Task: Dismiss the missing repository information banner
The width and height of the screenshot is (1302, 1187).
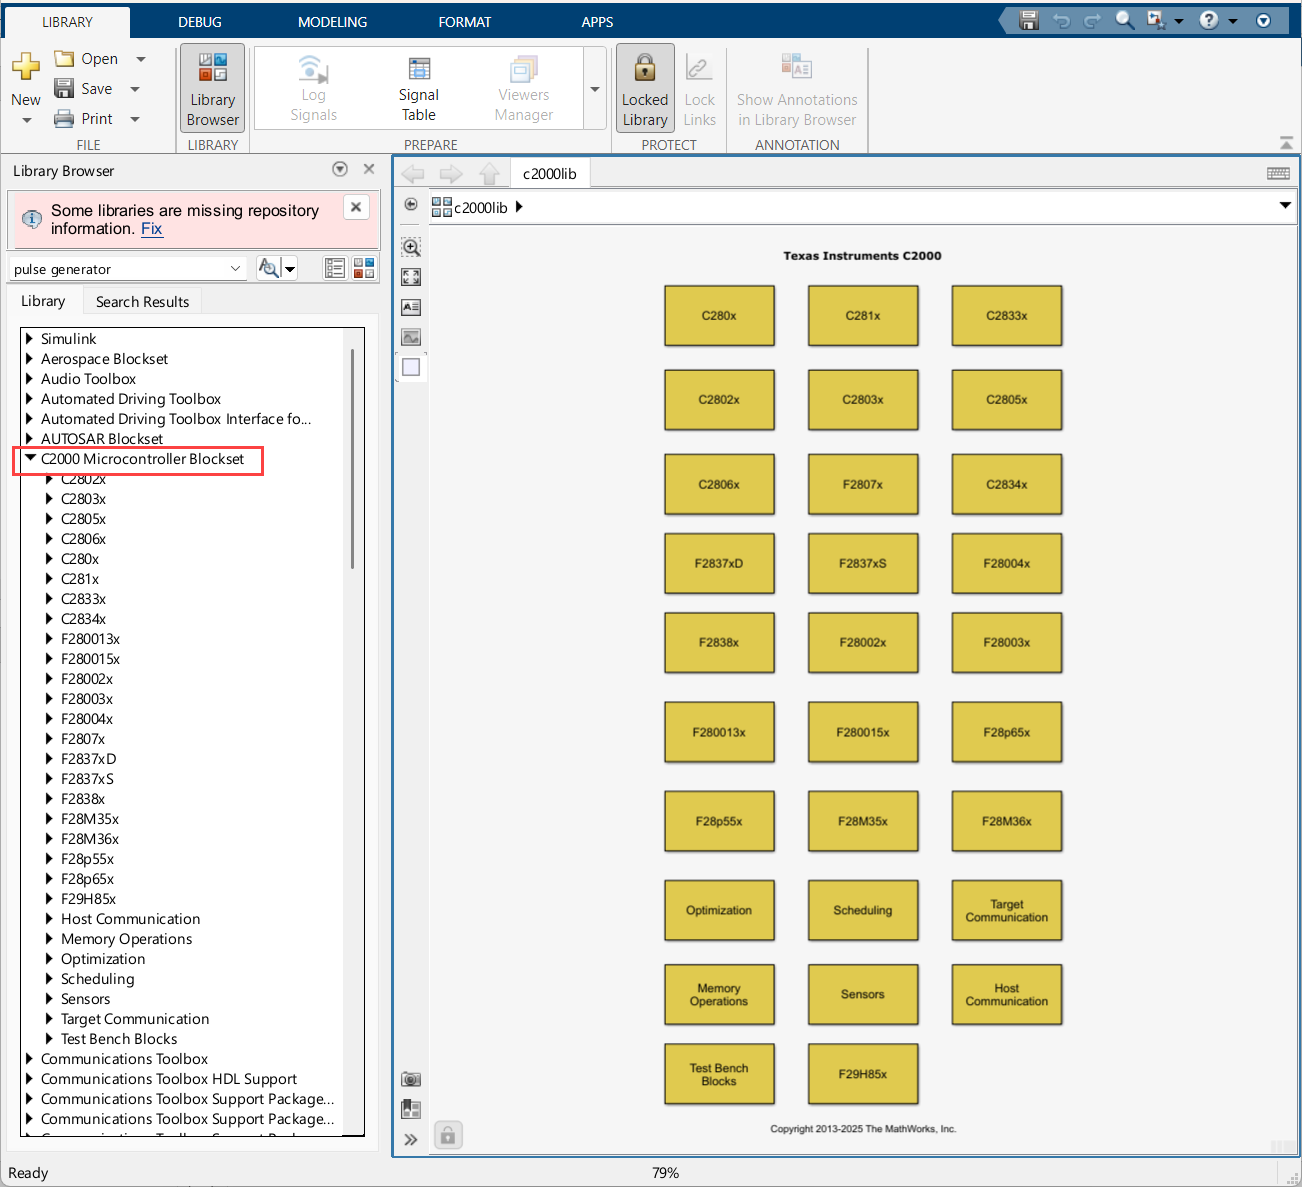Action: click(356, 207)
